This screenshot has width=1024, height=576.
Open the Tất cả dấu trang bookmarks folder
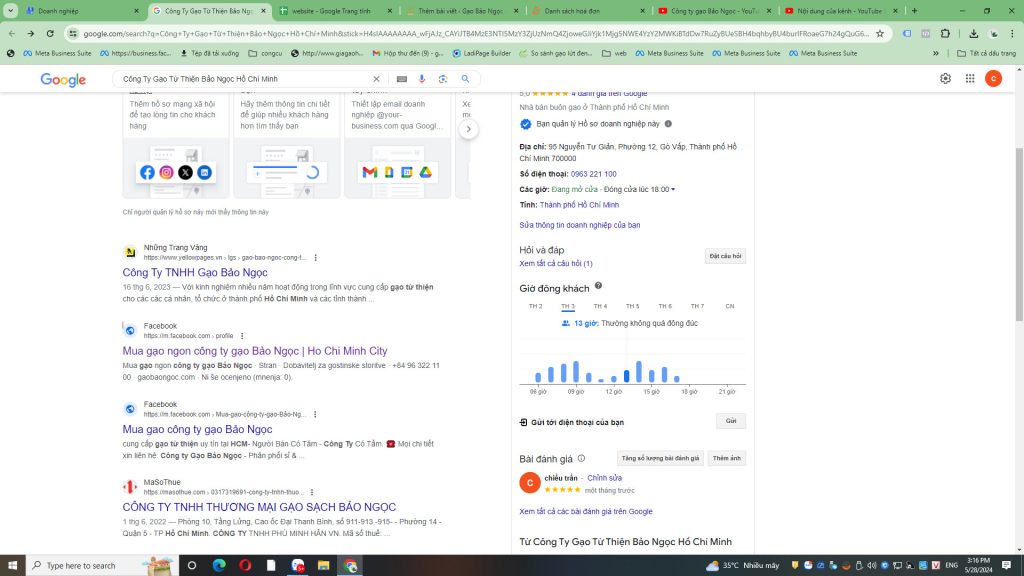985,53
